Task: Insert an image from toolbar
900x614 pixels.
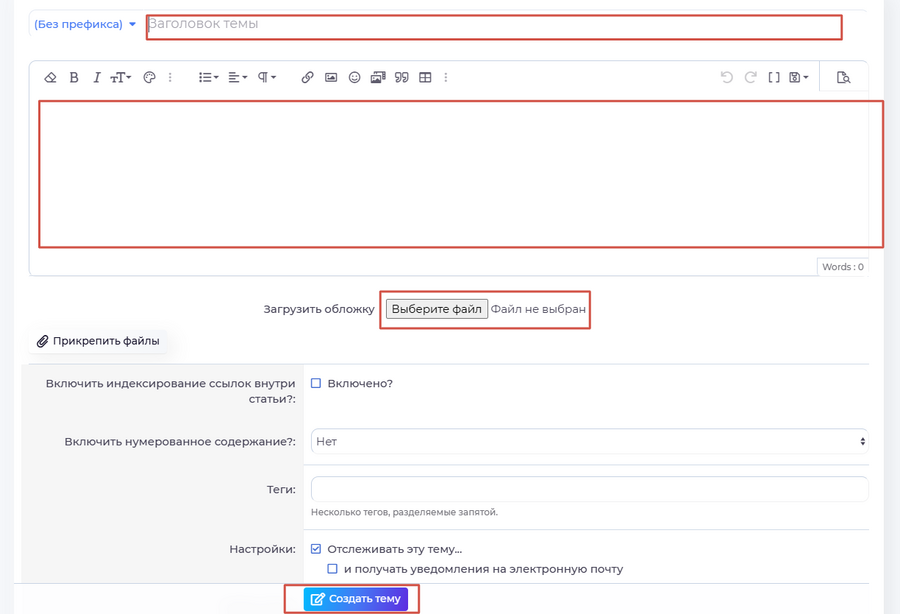Action: (331, 77)
